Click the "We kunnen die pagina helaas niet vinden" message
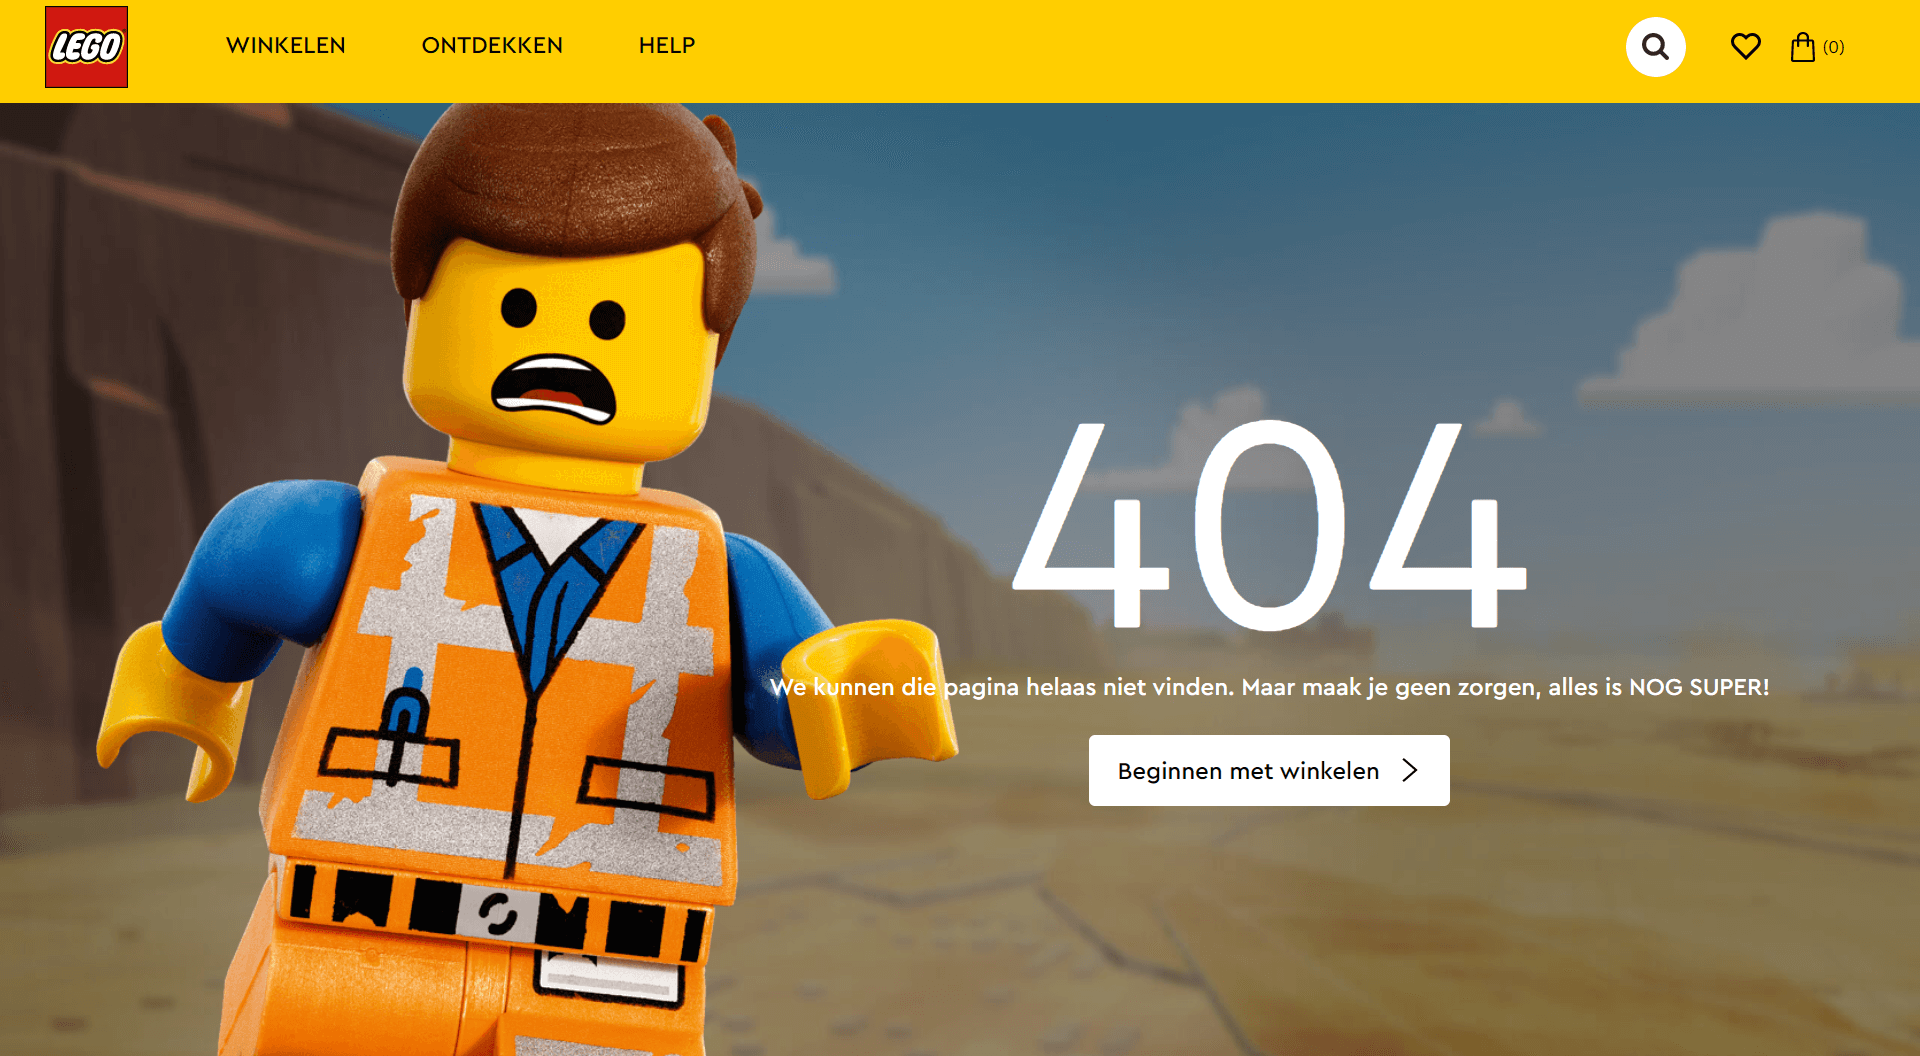This screenshot has height=1056, width=1920. (1001, 687)
